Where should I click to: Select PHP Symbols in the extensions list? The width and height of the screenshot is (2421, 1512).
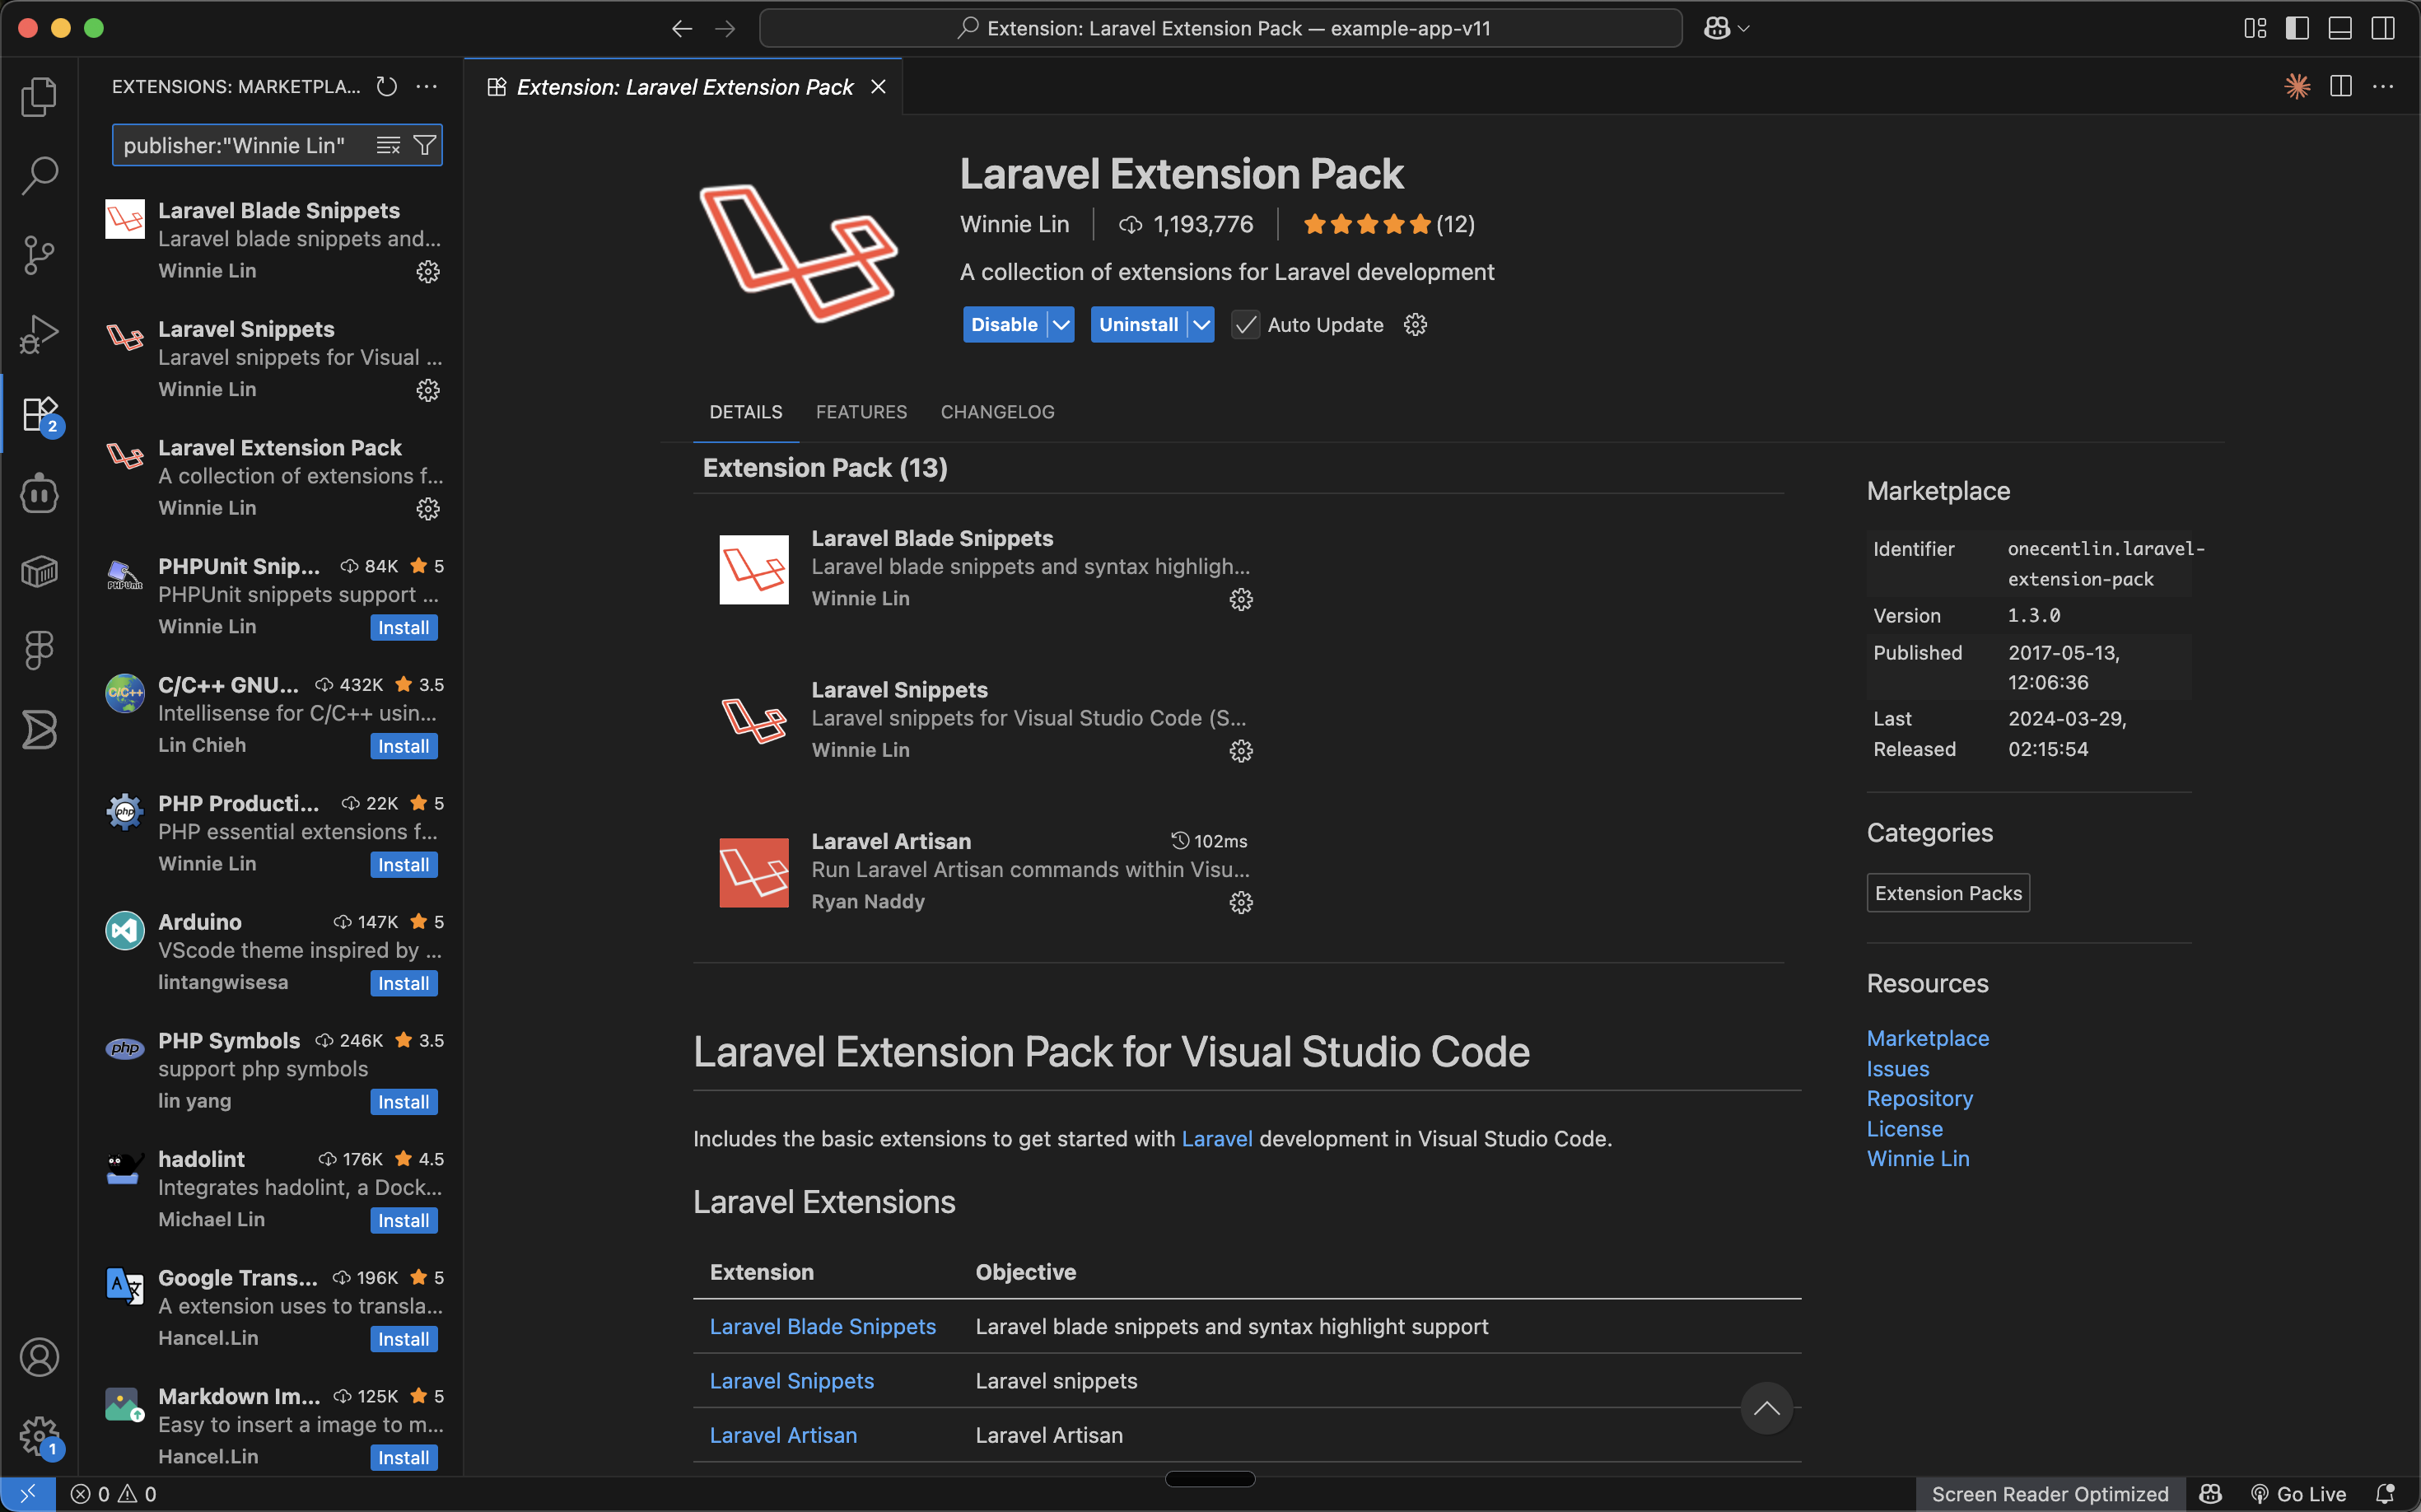271,1070
